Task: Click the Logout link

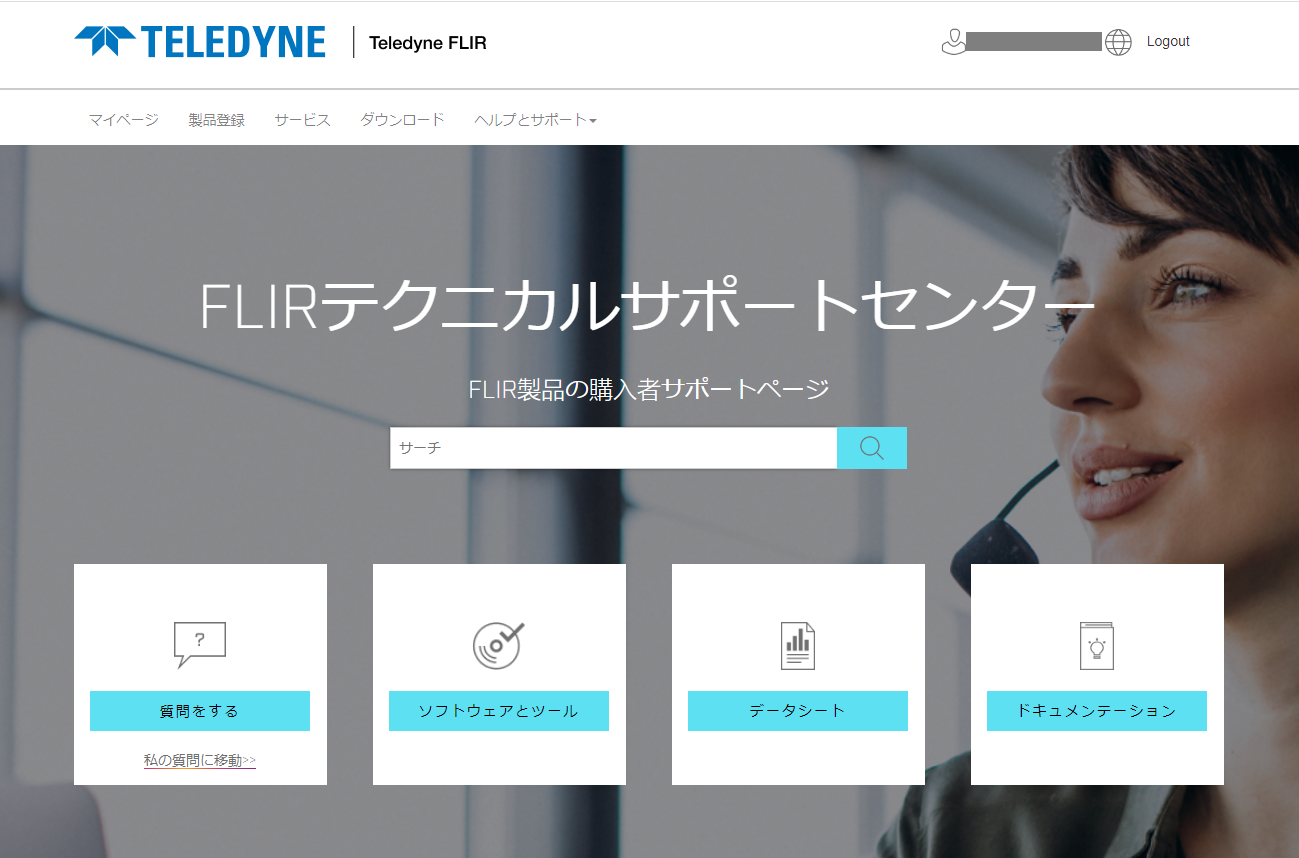Action: (x=1168, y=42)
